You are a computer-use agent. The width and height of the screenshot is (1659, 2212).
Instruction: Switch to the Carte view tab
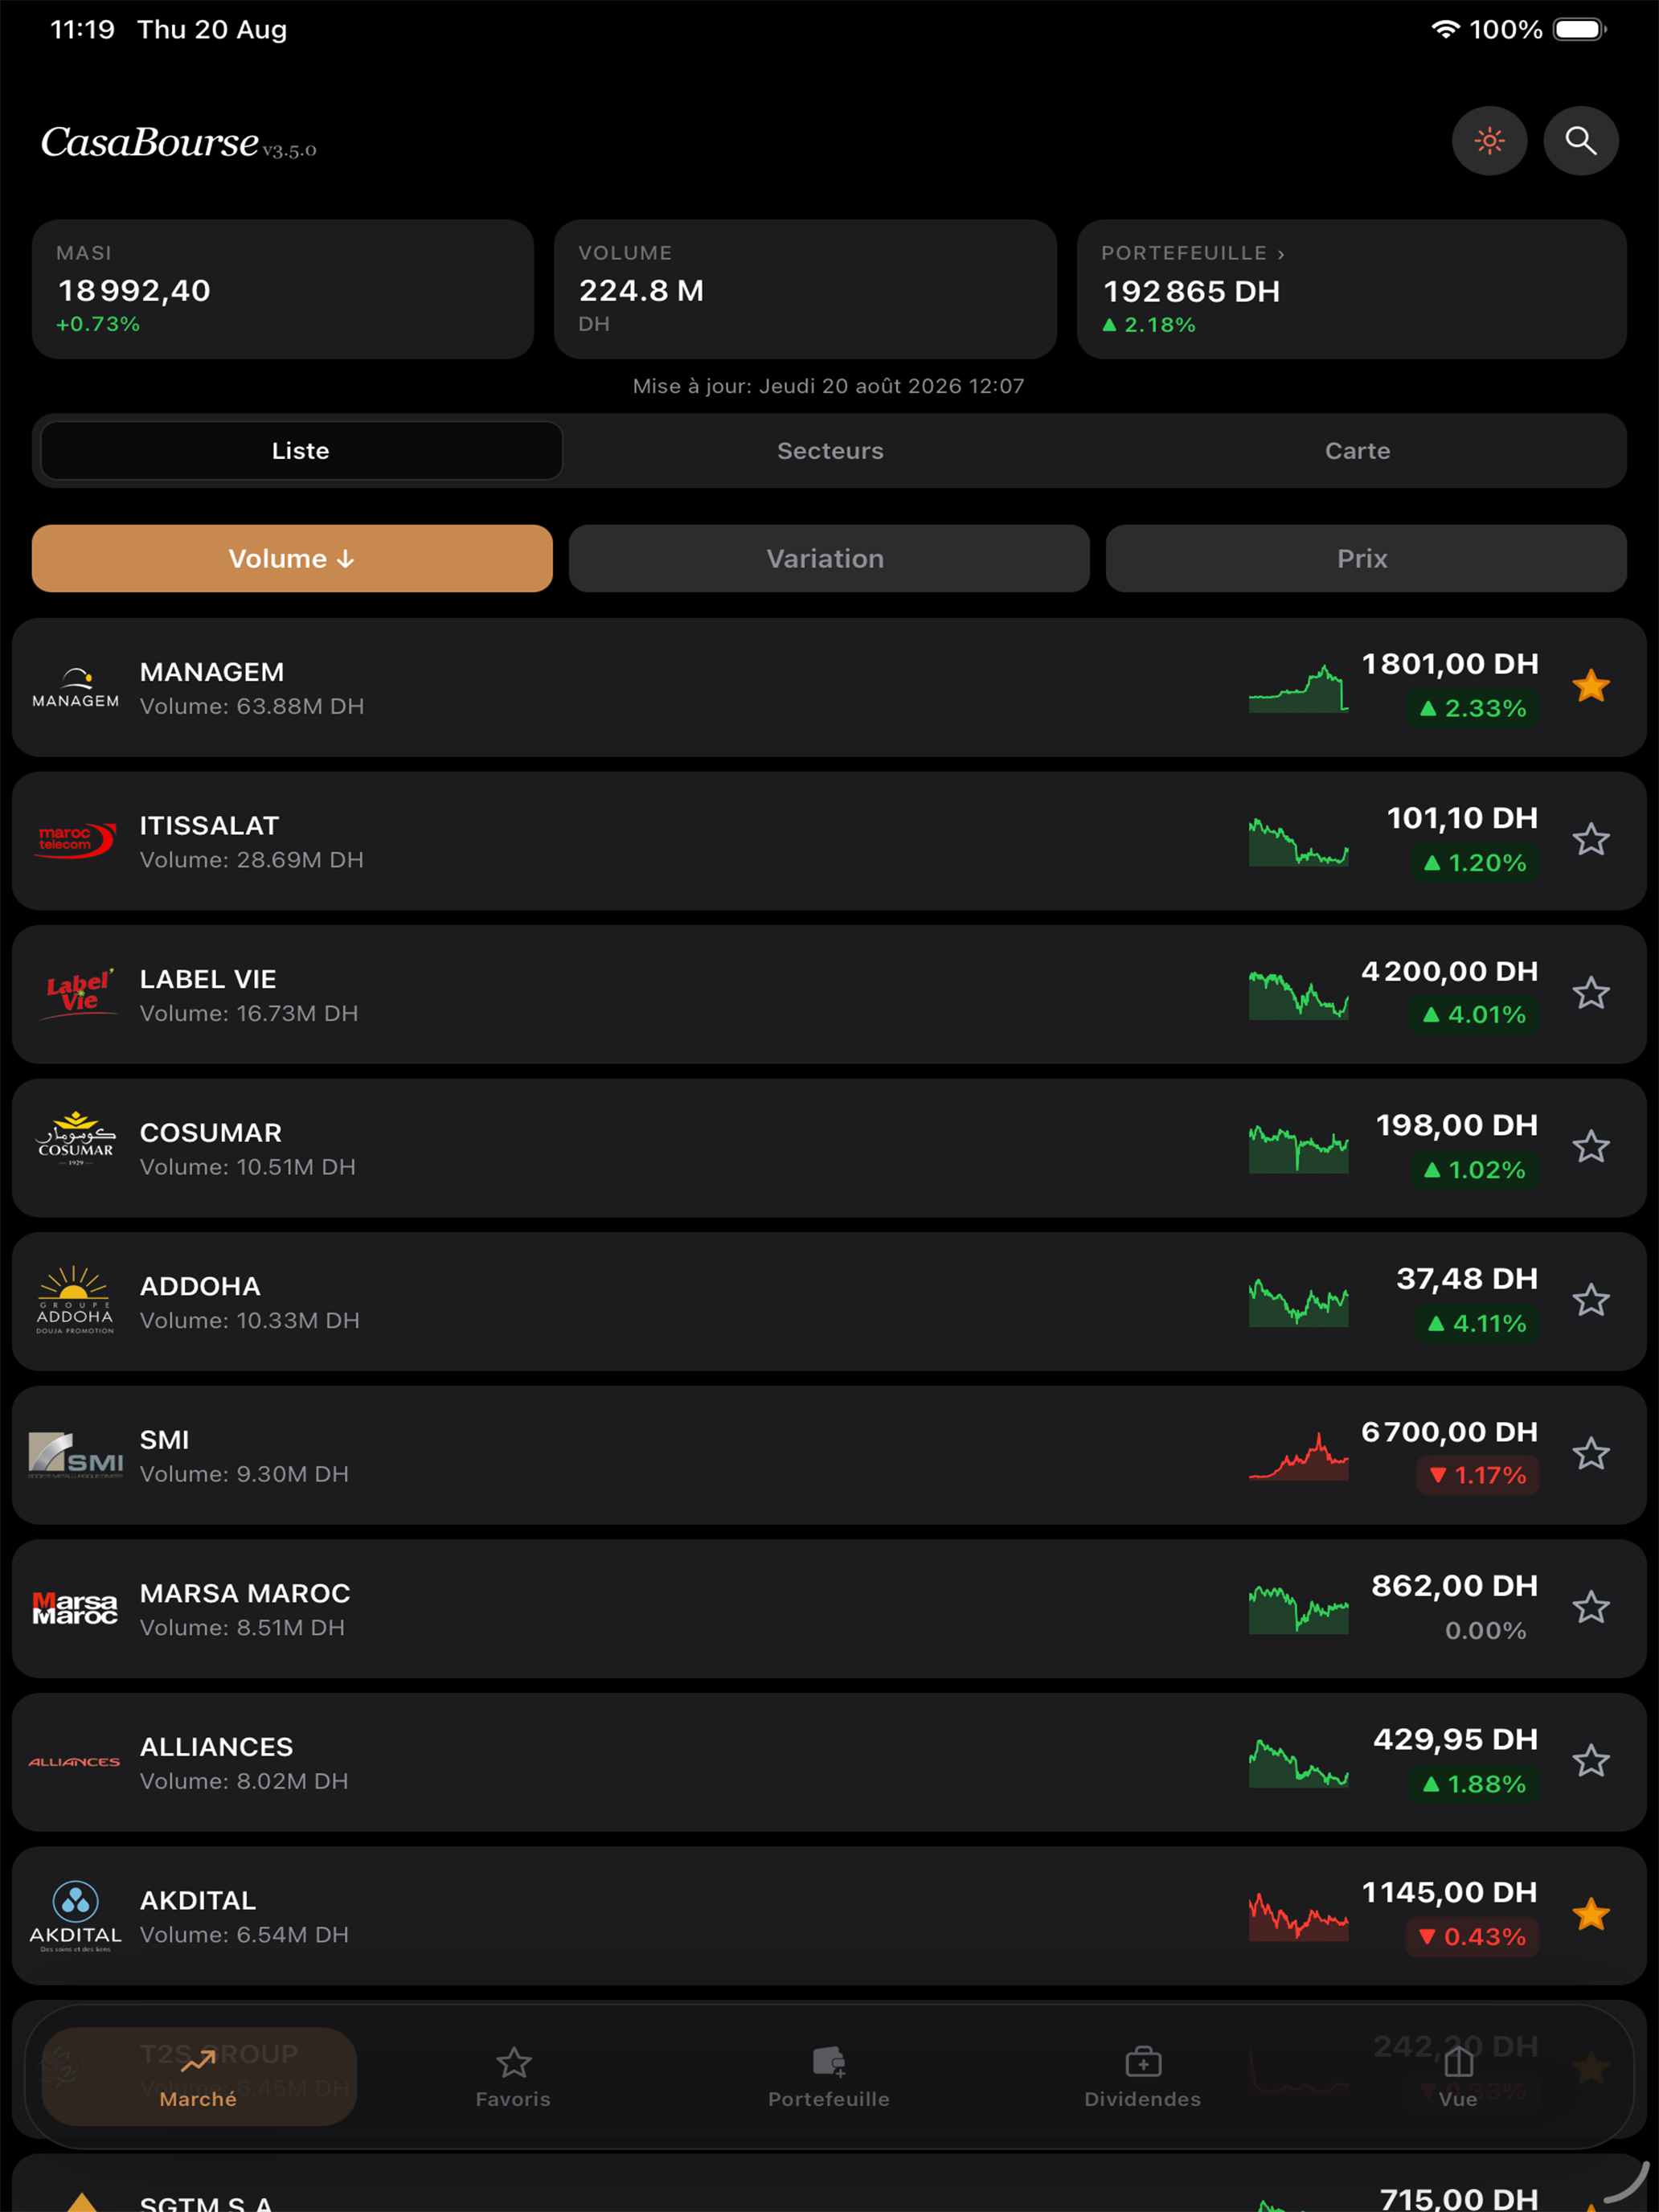[1357, 451]
